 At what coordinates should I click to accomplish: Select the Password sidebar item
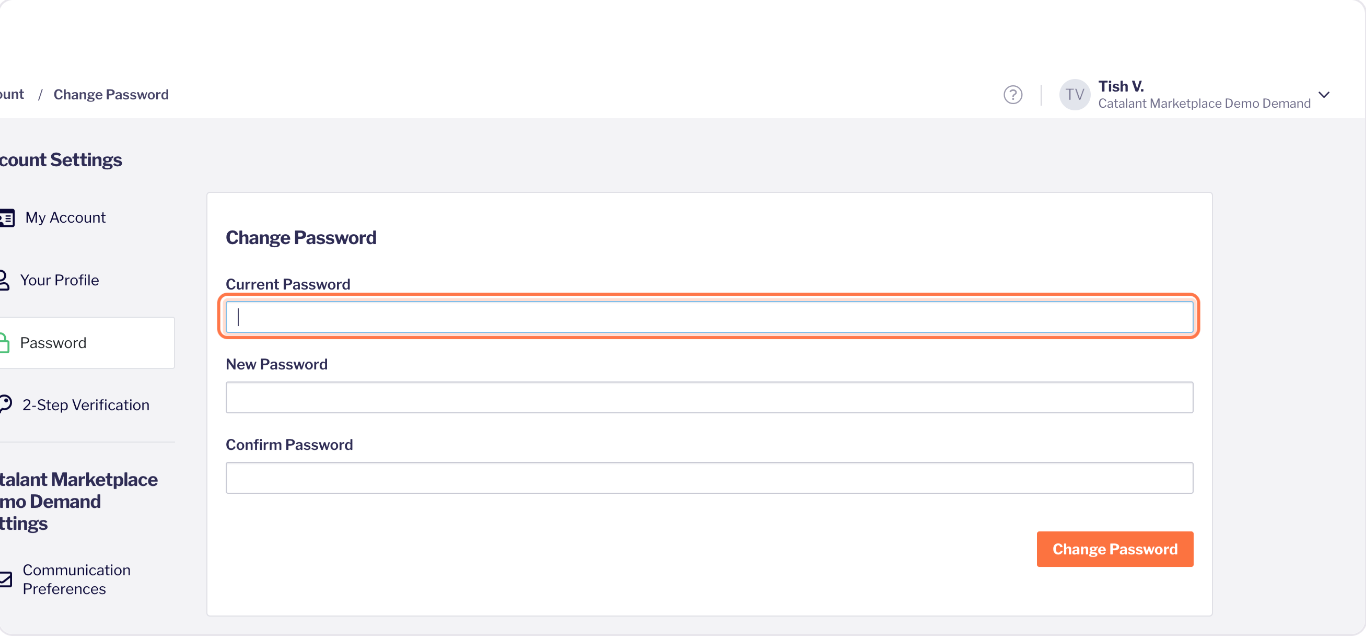54,343
